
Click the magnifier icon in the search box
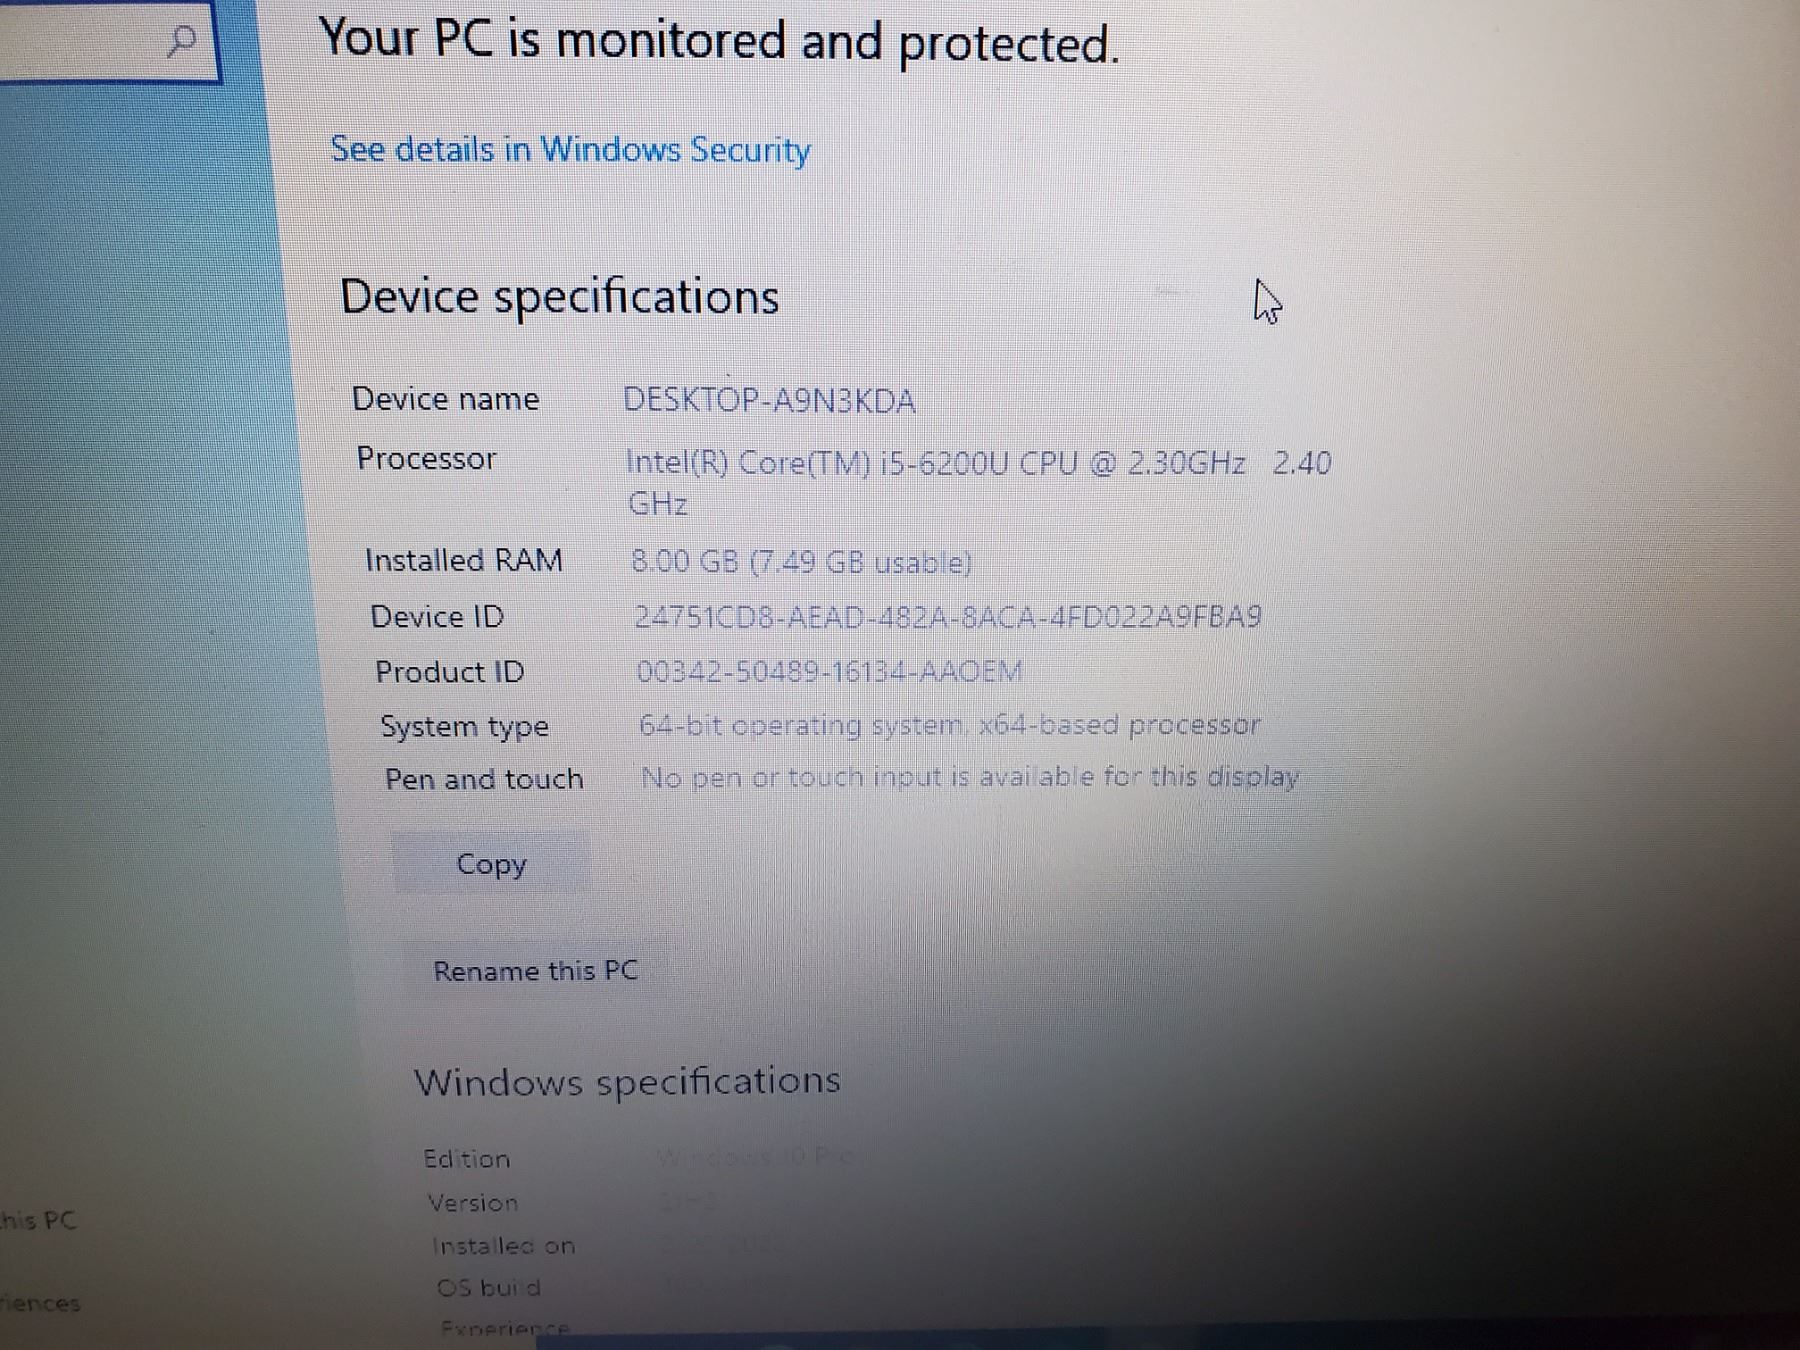click(x=181, y=40)
